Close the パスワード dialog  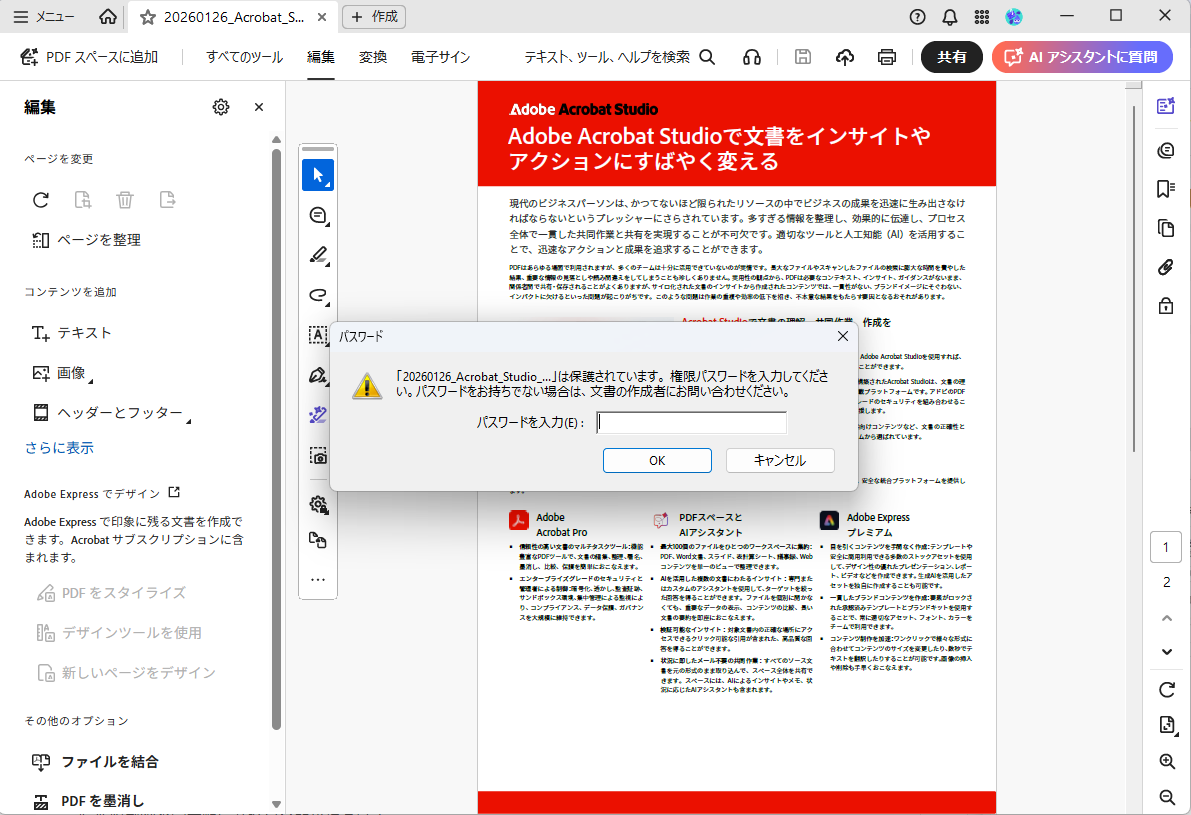click(842, 336)
